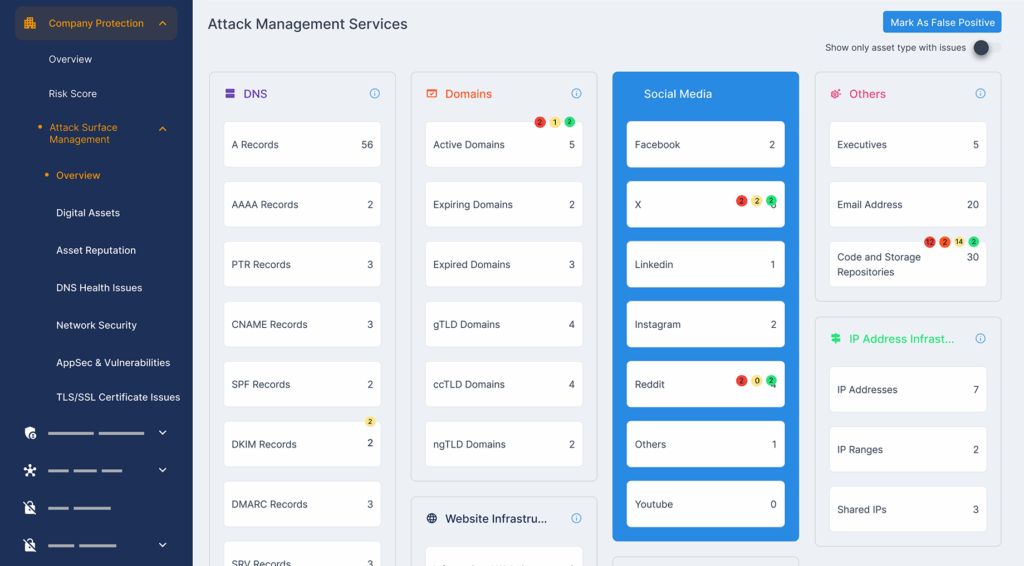Select the Instagram card
This screenshot has height=566, width=1024.
point(705,324)
